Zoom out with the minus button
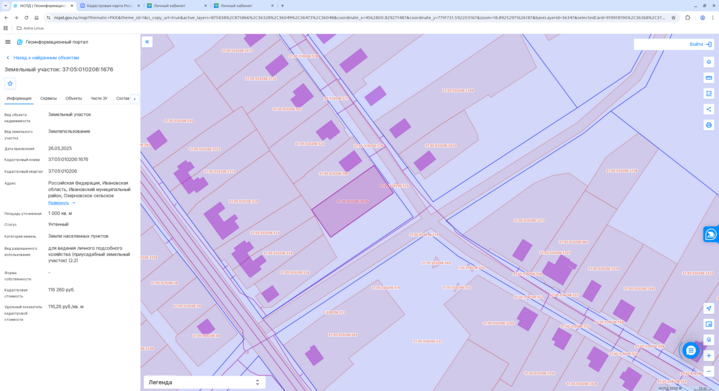This screenshot has height=391, width=719. coord(708,371)
